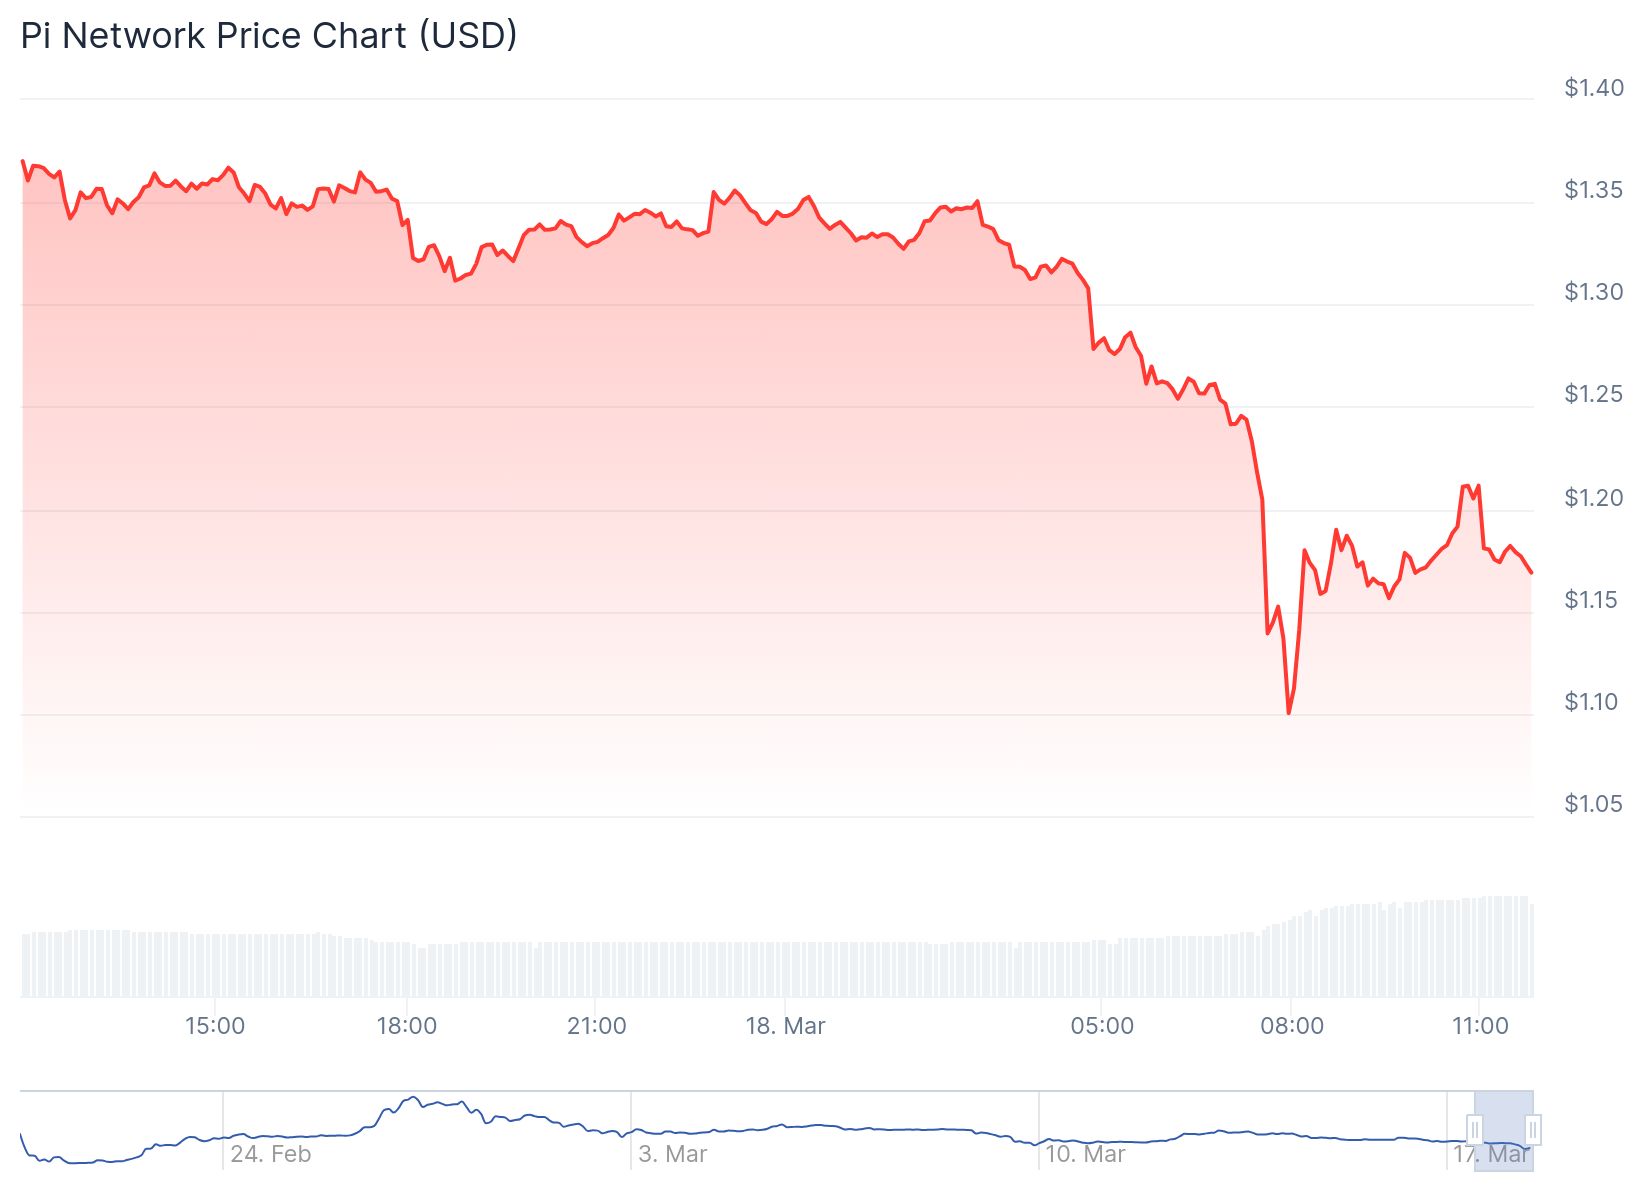This screenshot has height=1200, width=1644.
Task: Click the 24. Feb navigator date
Action: [271, 1154]
